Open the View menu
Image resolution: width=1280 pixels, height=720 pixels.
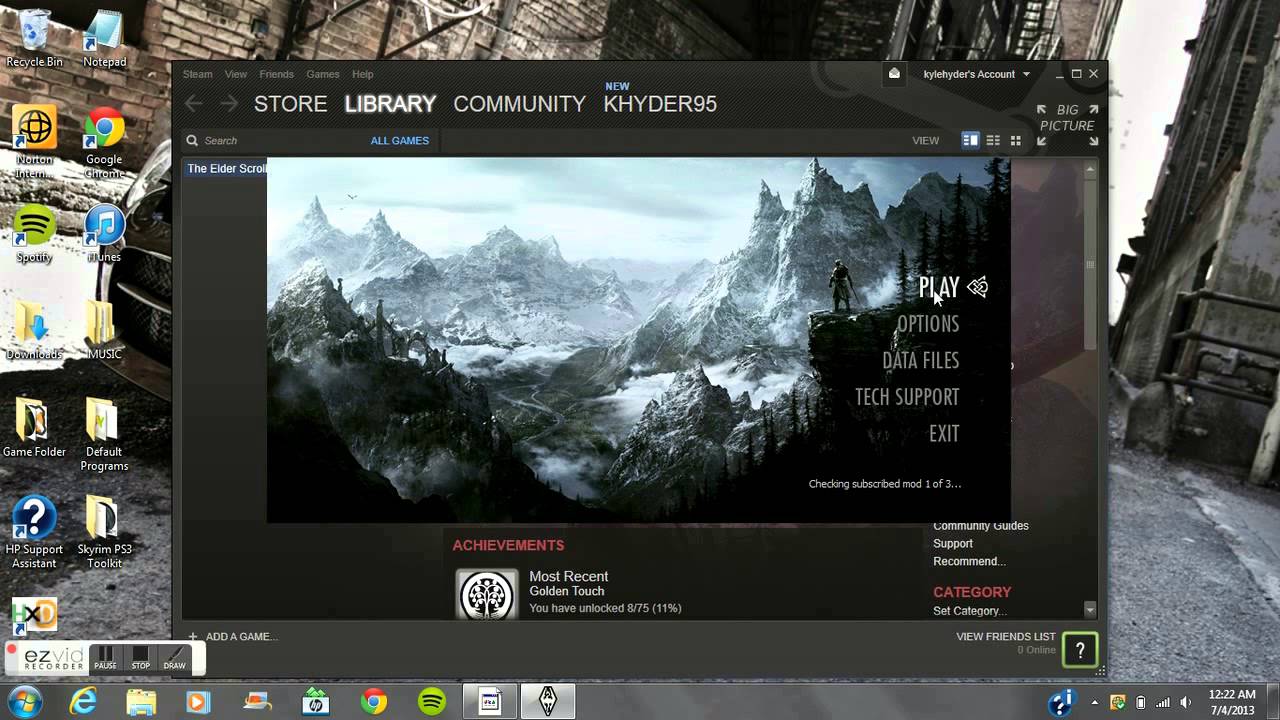pos(236,74)
